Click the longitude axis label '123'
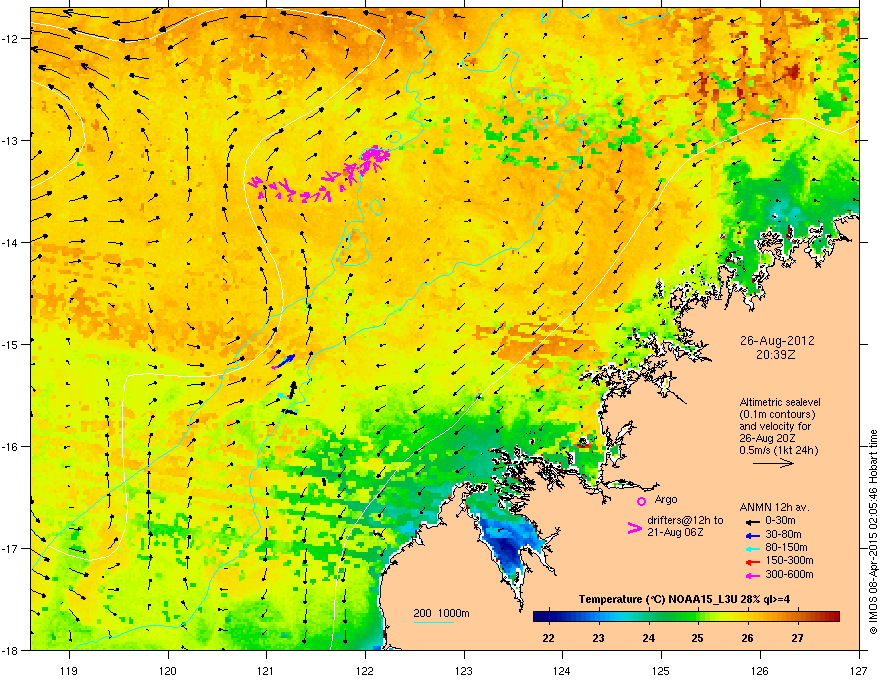Screen dimensions: 880x680 tap(464, 670)
